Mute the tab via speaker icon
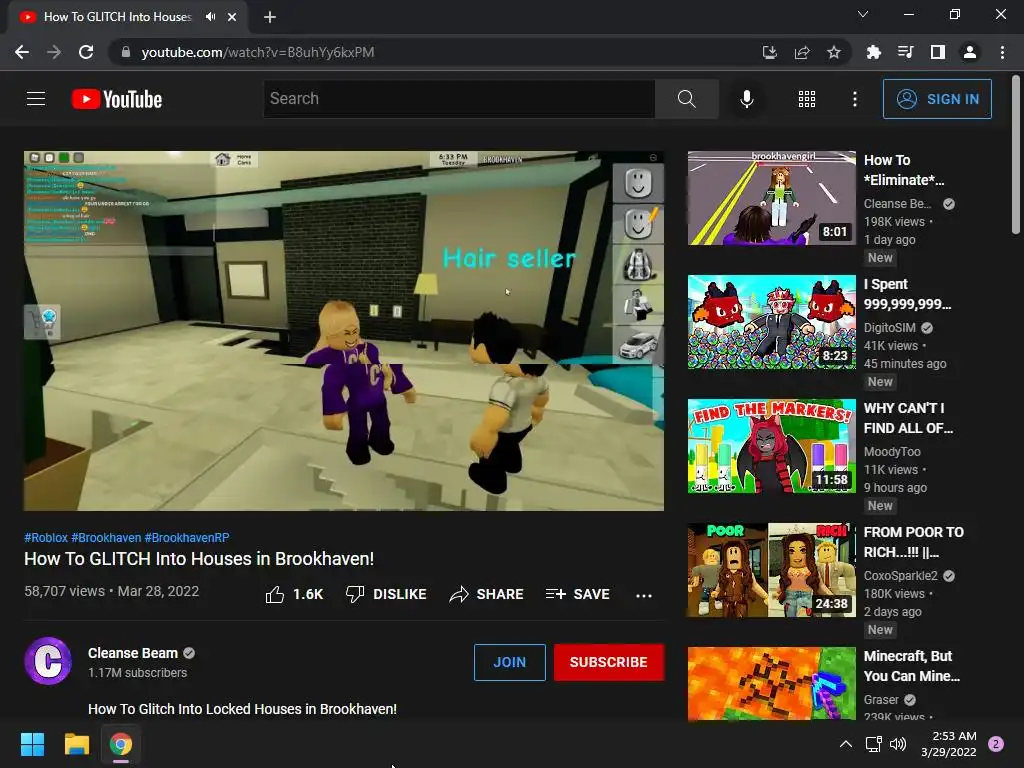 210,17
